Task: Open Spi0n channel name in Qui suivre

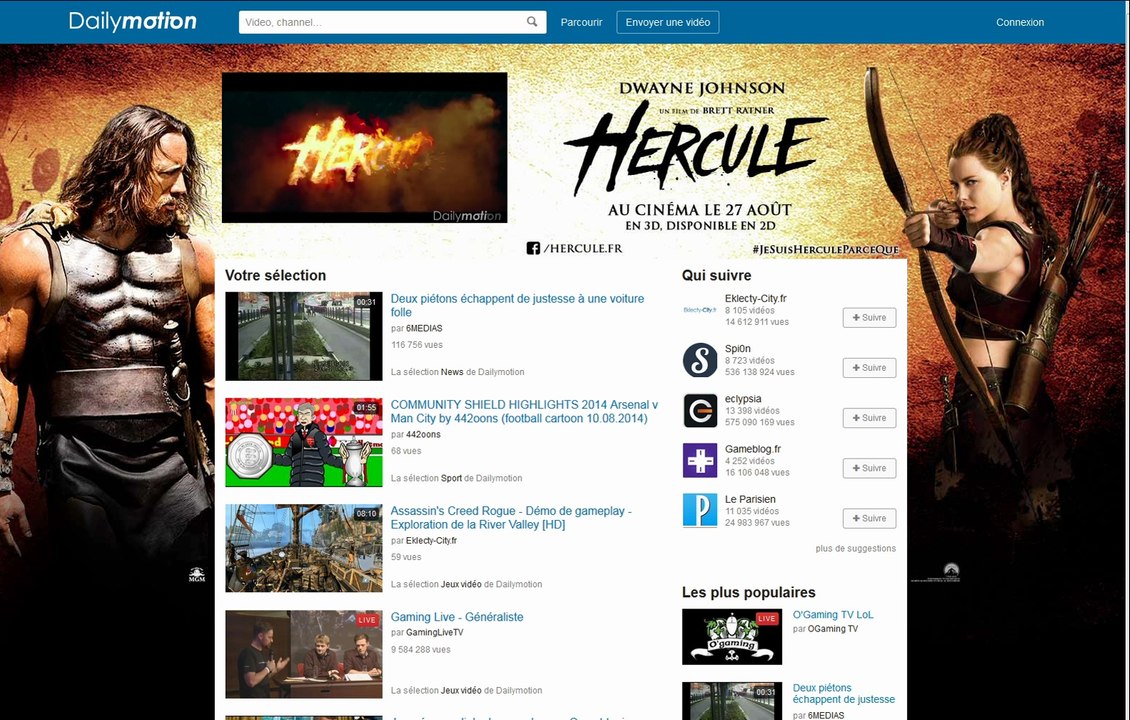Action: [x=738, y=349]
